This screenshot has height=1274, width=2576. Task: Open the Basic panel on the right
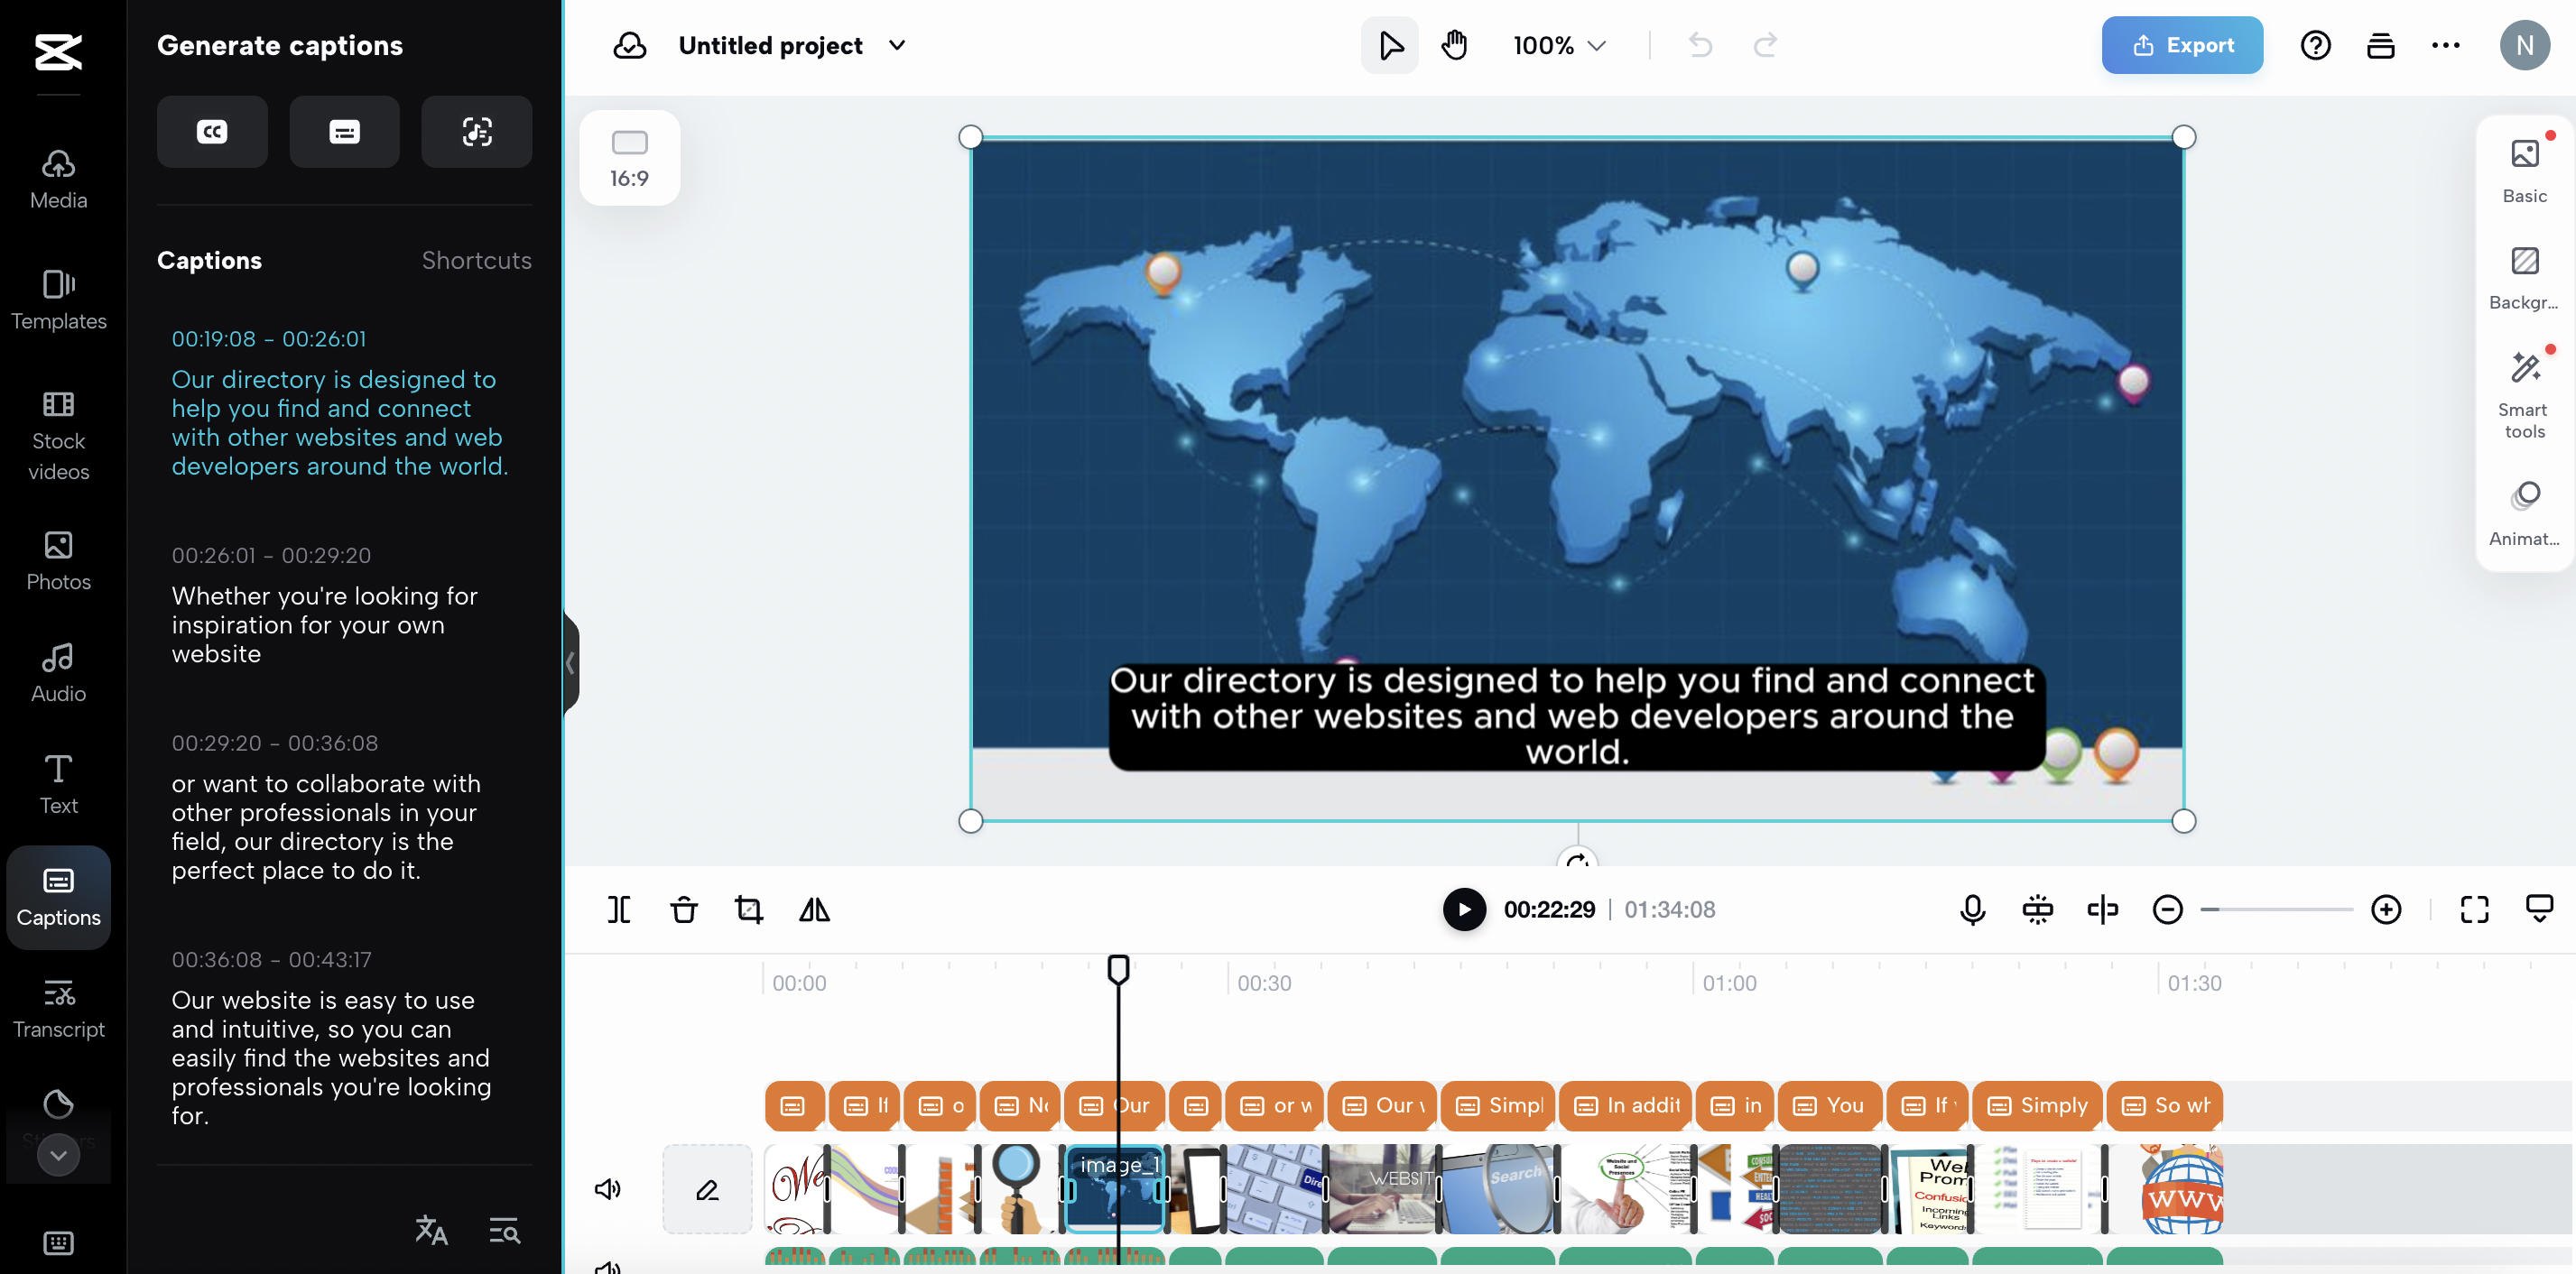(2524, 168)
